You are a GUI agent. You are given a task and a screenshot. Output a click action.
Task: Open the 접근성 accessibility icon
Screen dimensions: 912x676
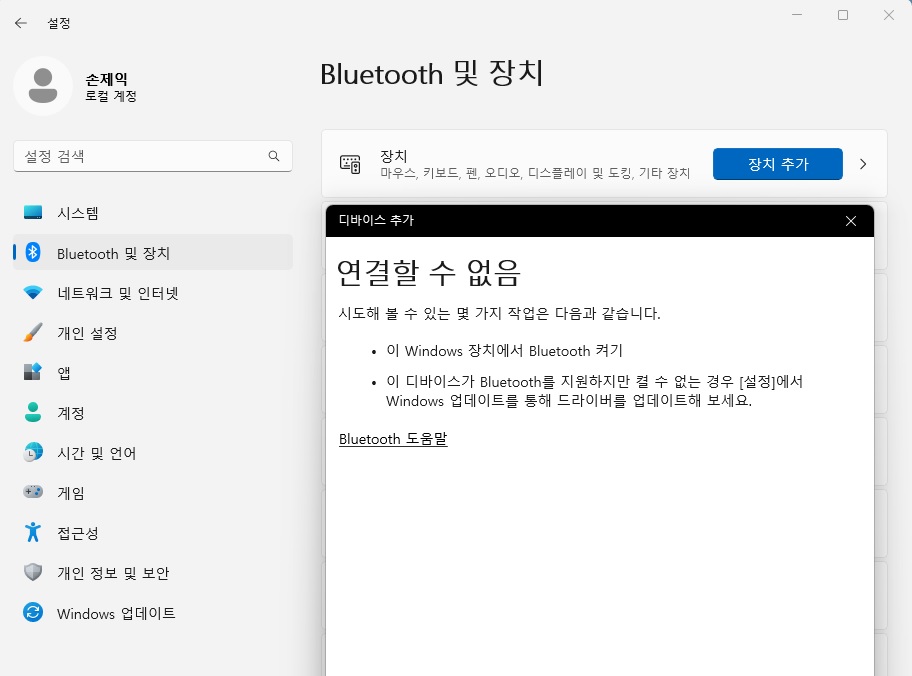(x=33, y=532)
